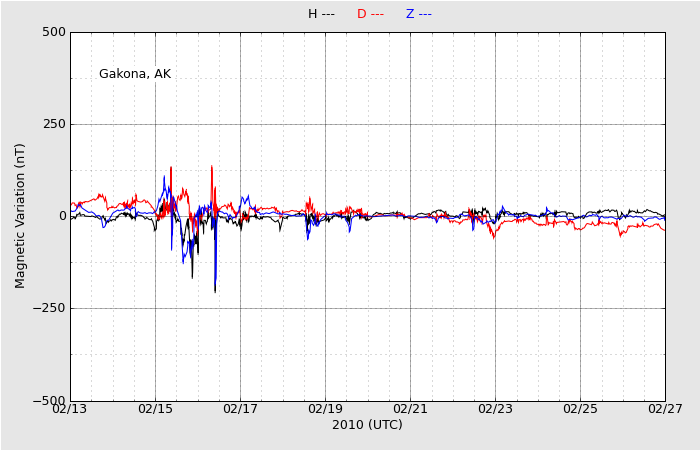Select the 02/19 date tick label
Screen dimensions: 700x450
pos(325,408)
